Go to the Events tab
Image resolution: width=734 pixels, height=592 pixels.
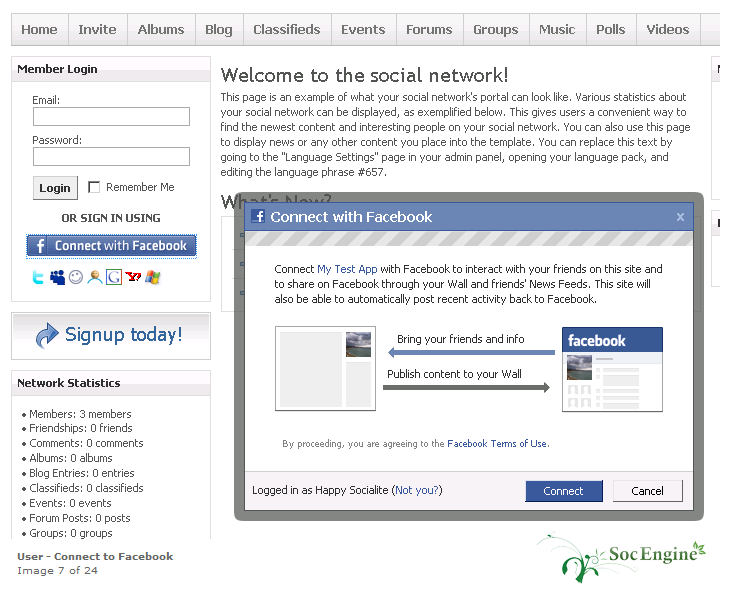click(363, 29)
